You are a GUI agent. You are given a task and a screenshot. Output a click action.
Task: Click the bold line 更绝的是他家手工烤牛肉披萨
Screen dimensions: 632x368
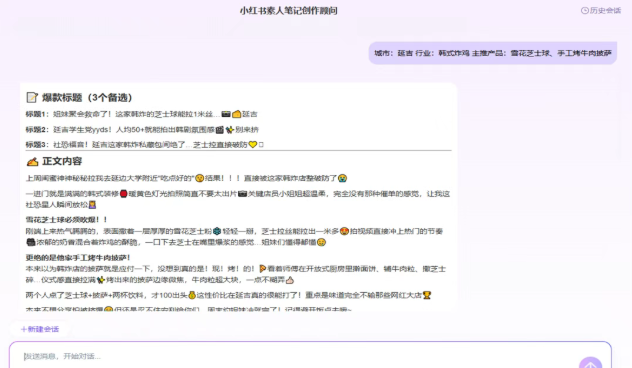point(78,257)
